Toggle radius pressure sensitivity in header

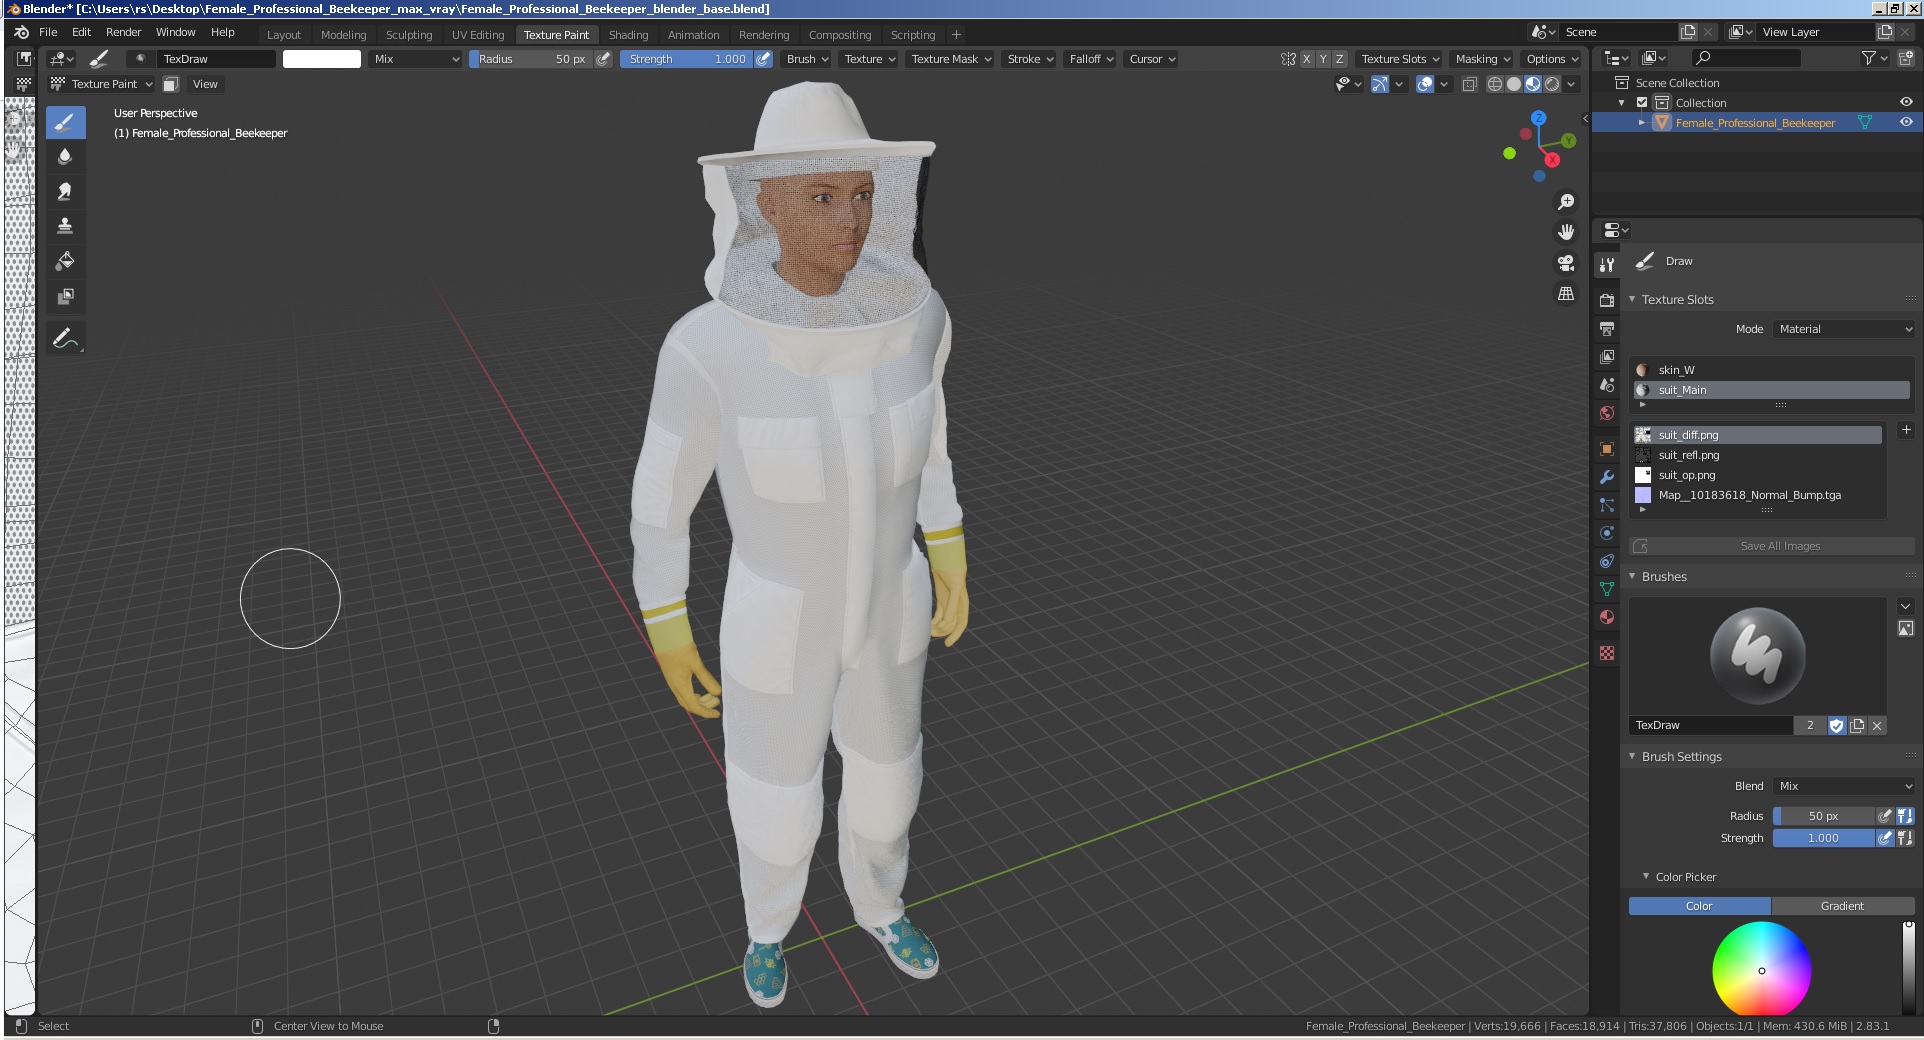[x=604, y=59]
